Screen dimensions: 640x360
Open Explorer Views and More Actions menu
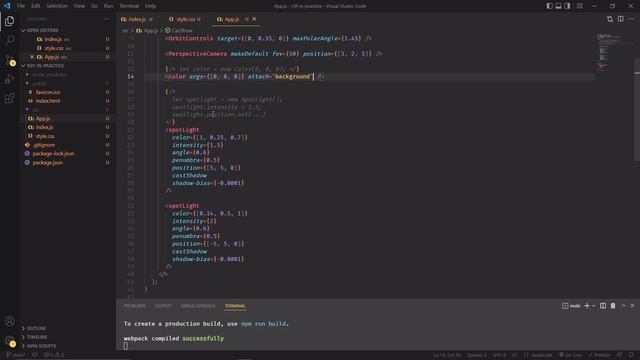coord(107,19)
